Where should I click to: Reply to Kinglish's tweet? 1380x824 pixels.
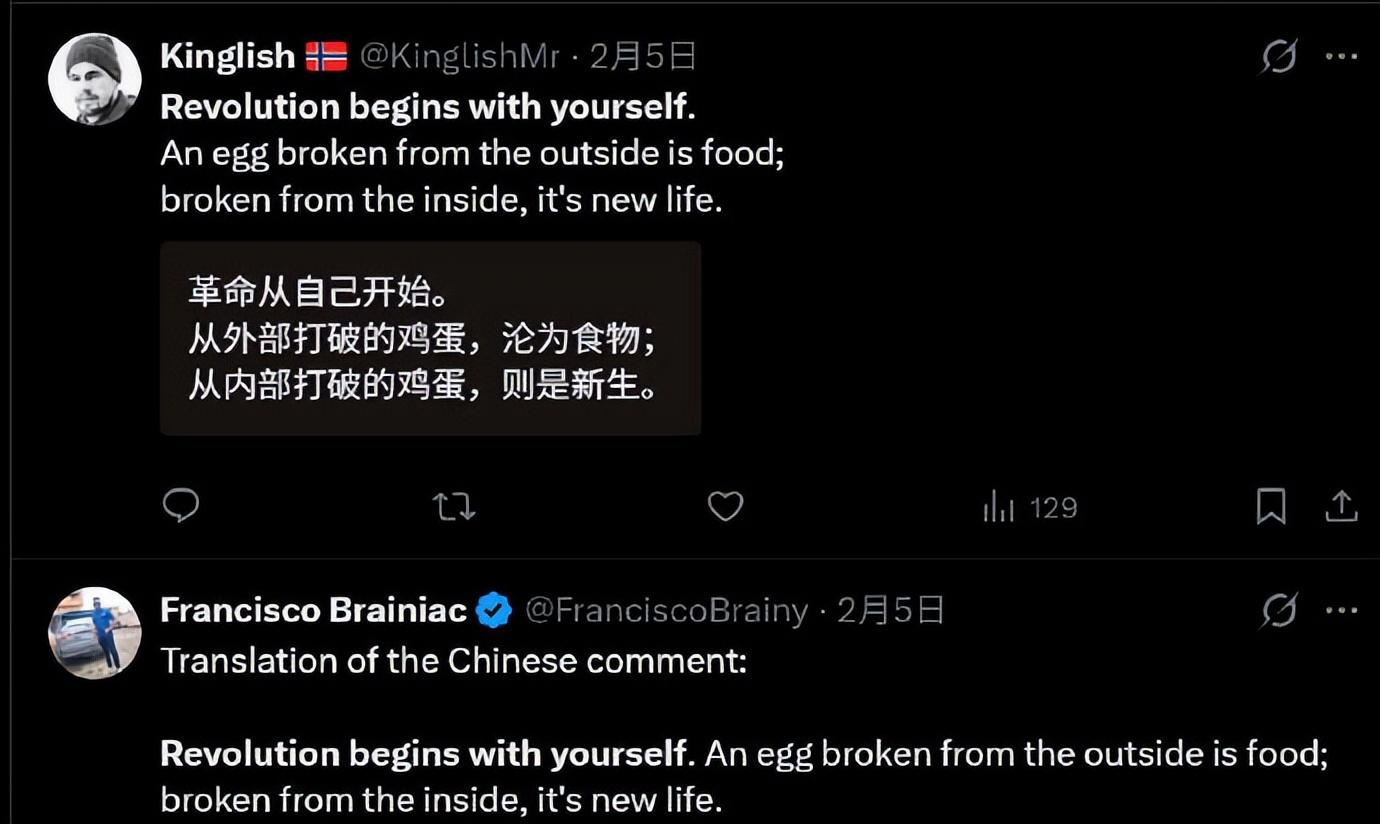pos(181,506)
